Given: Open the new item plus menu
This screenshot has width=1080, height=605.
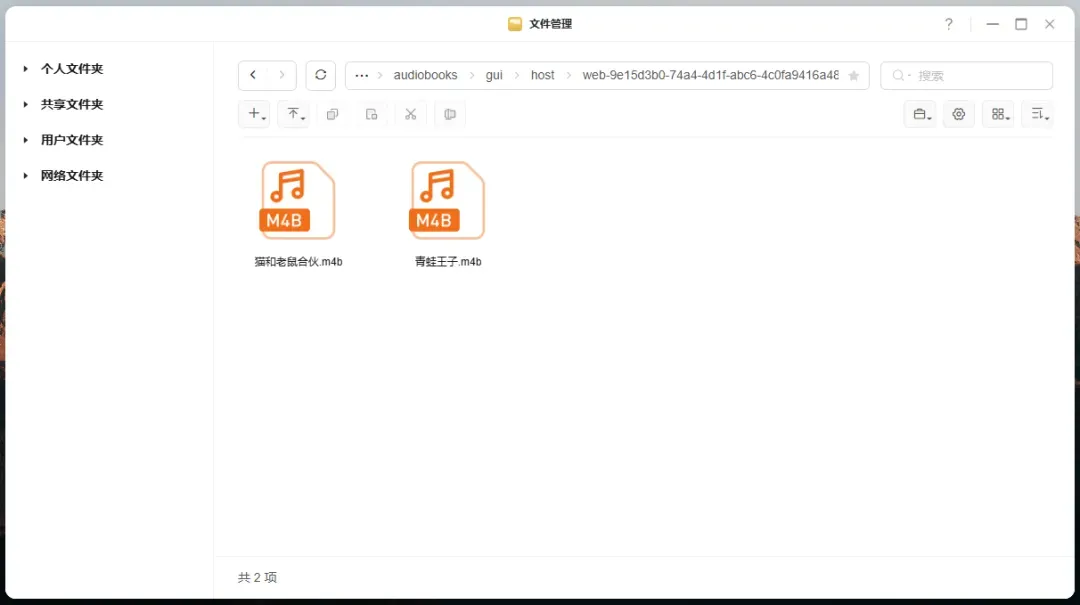Looking at the screenshot, I should tap(254, 114).
